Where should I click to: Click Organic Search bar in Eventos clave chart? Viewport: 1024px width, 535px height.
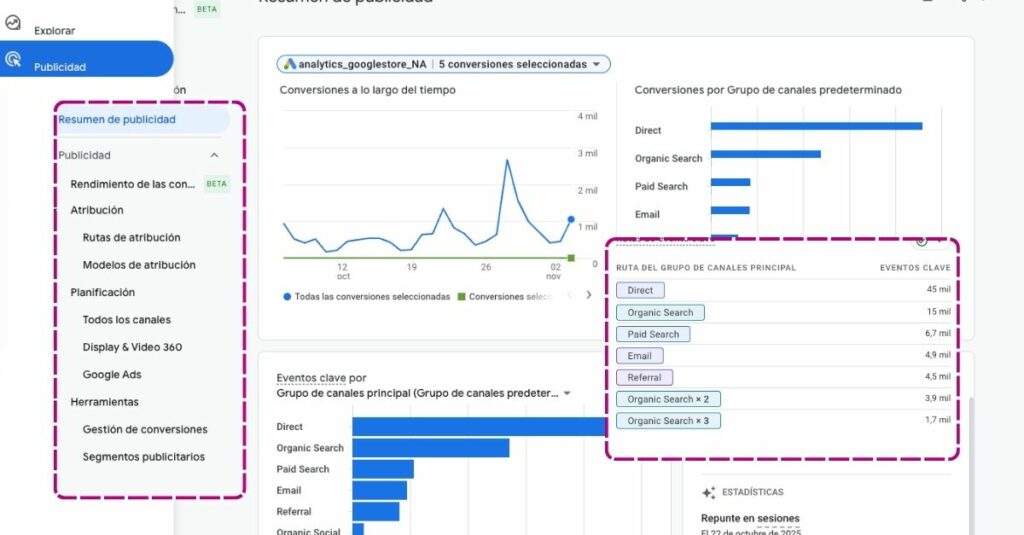pos(430,448)
